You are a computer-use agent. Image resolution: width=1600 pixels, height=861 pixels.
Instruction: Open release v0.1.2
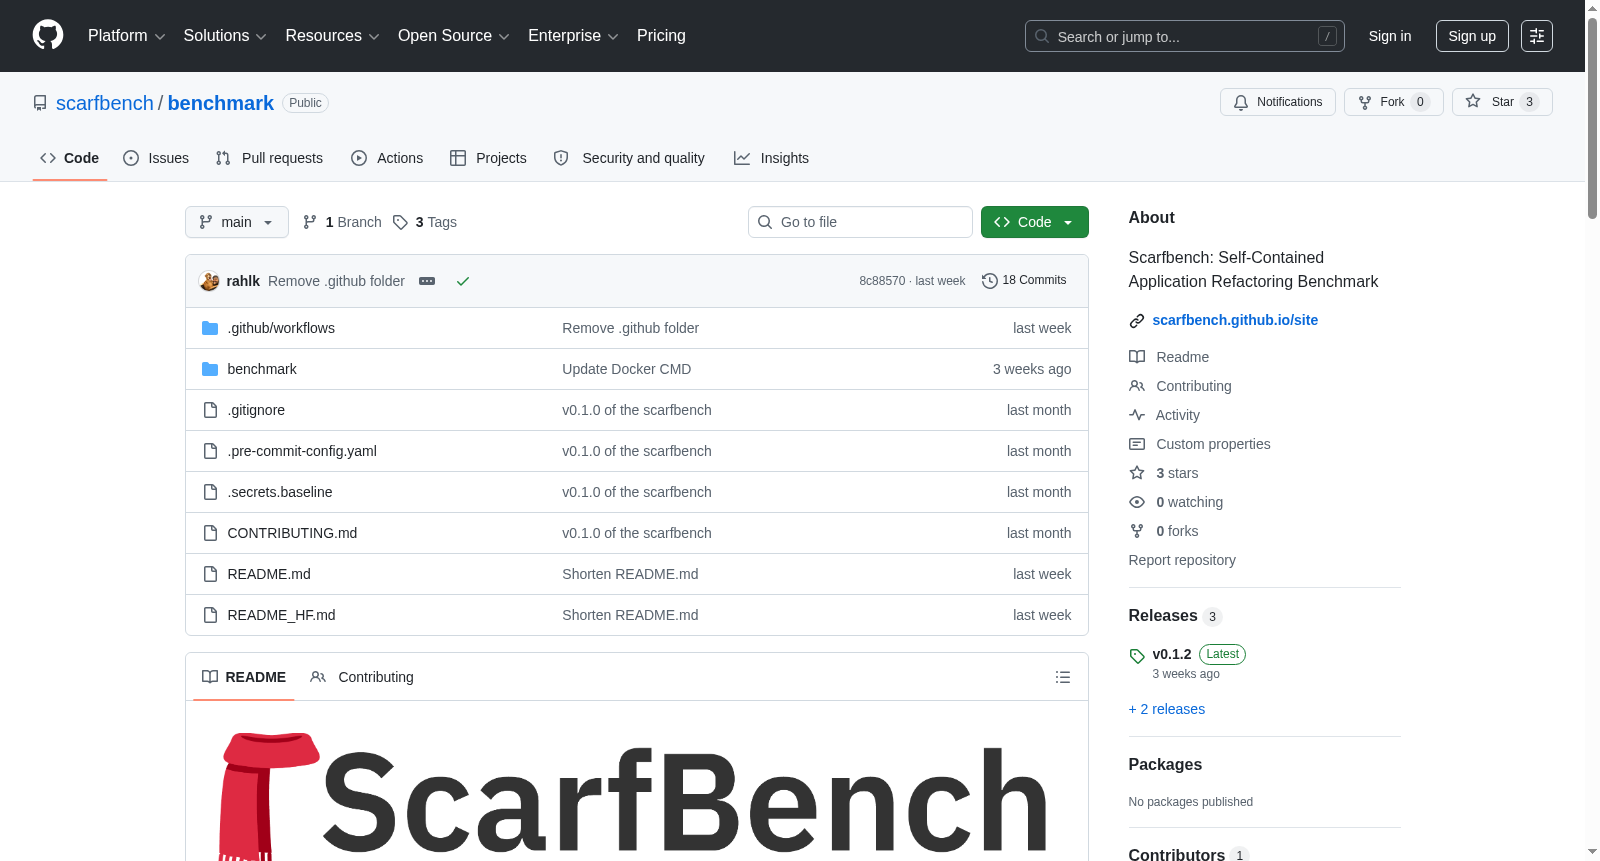(1172, 654)
